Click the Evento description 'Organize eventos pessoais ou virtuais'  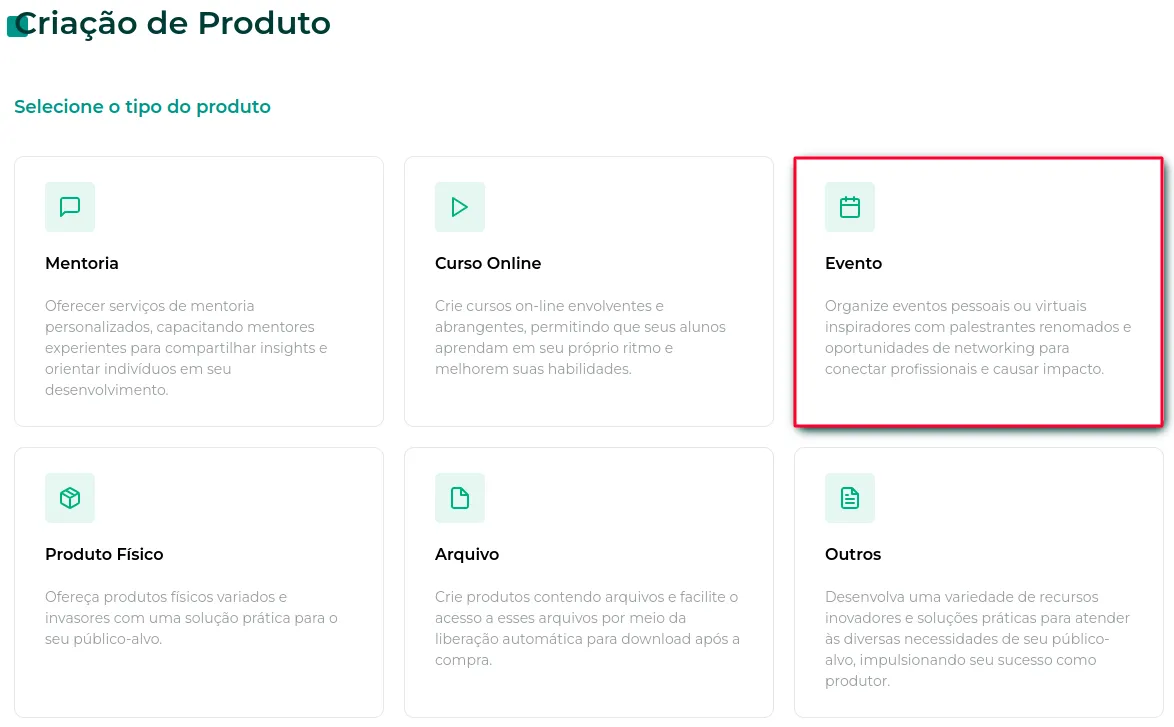(x=978, y=337)
